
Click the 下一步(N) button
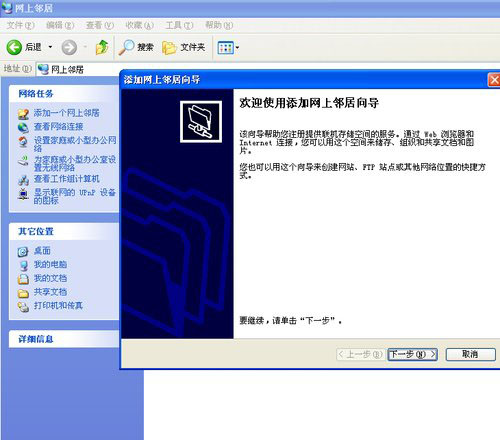click(413, 354)
